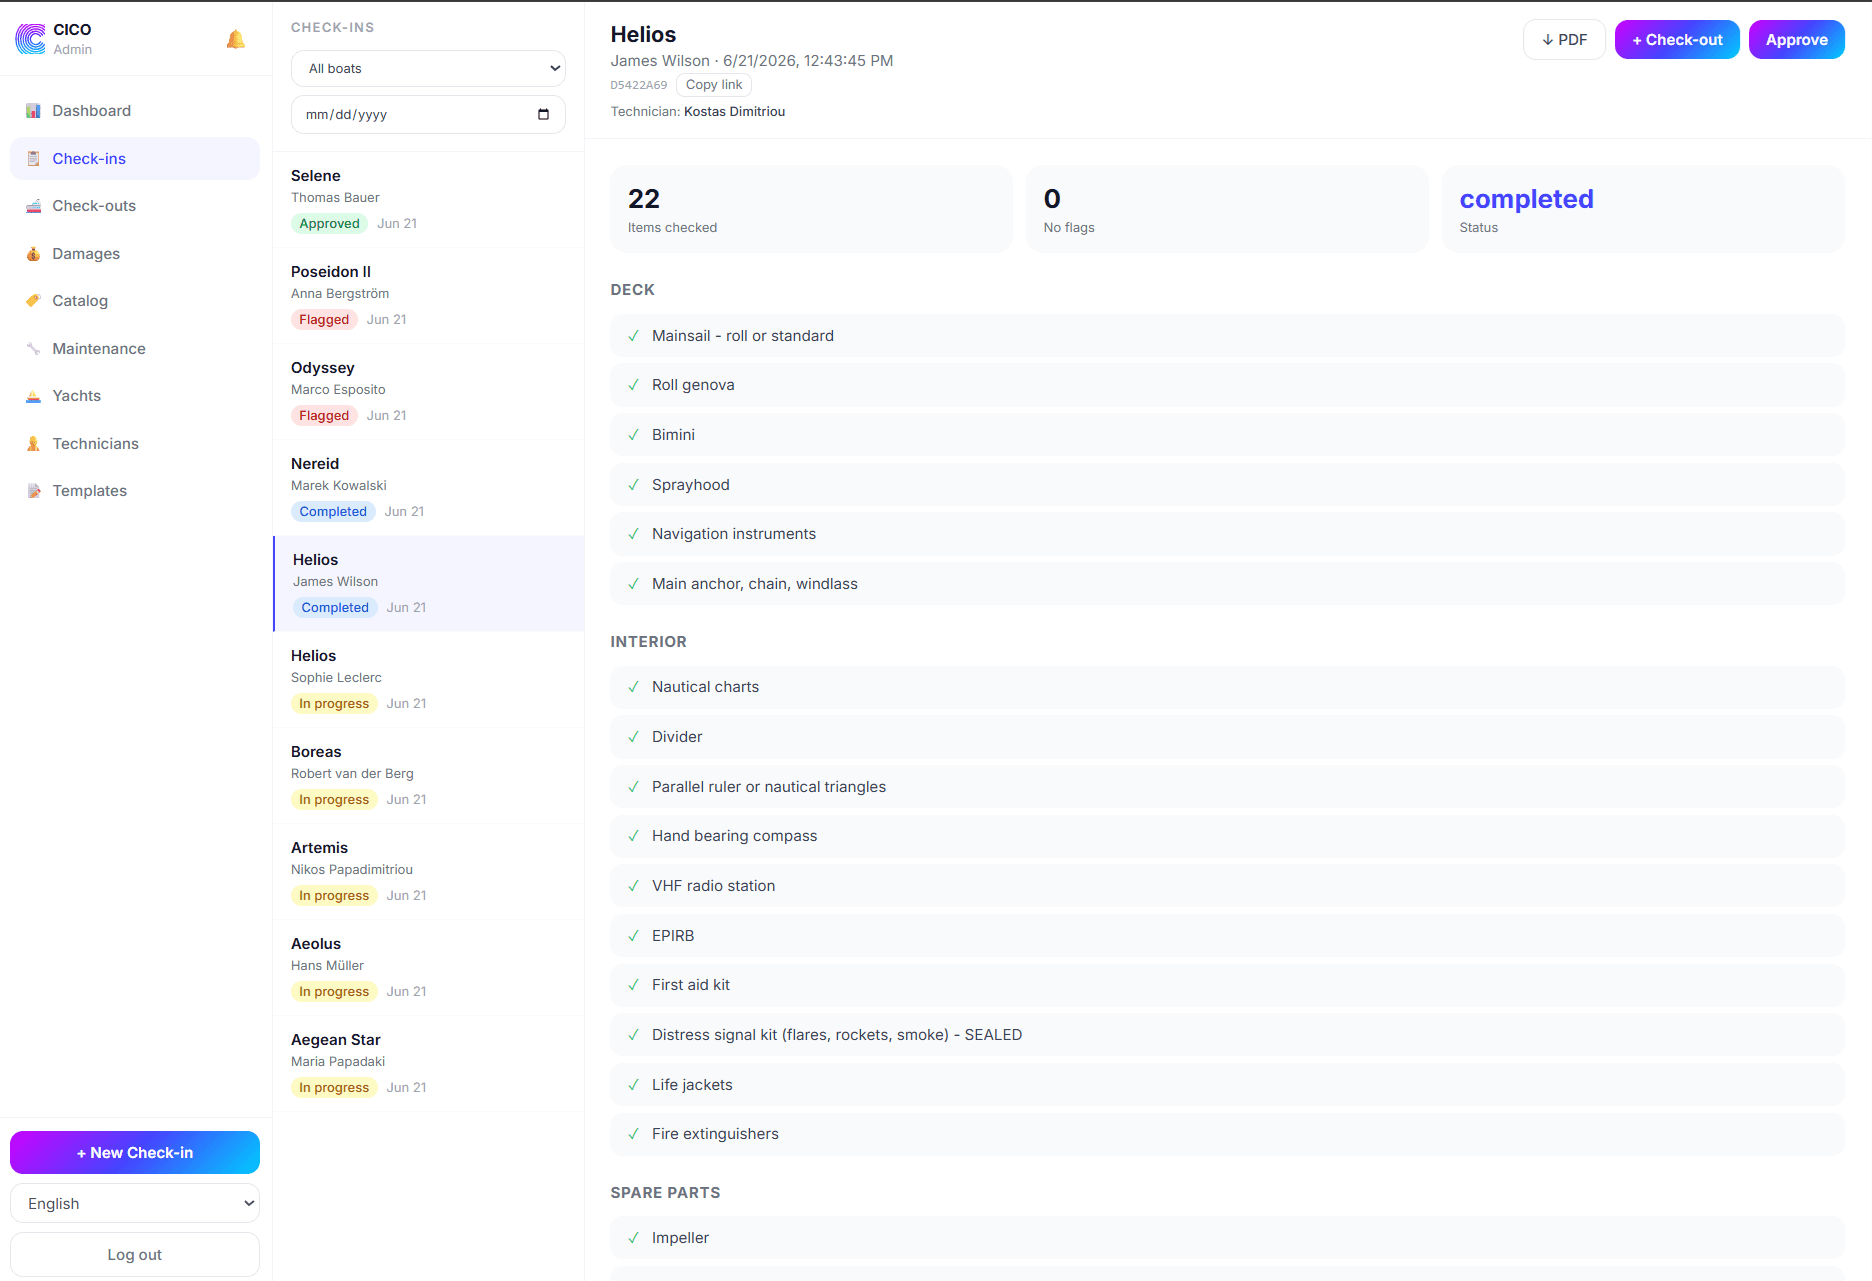Click the date filter input field
Viewport: 1872px width, 1281px height.
pyautogui.click(x=428, y=114)
